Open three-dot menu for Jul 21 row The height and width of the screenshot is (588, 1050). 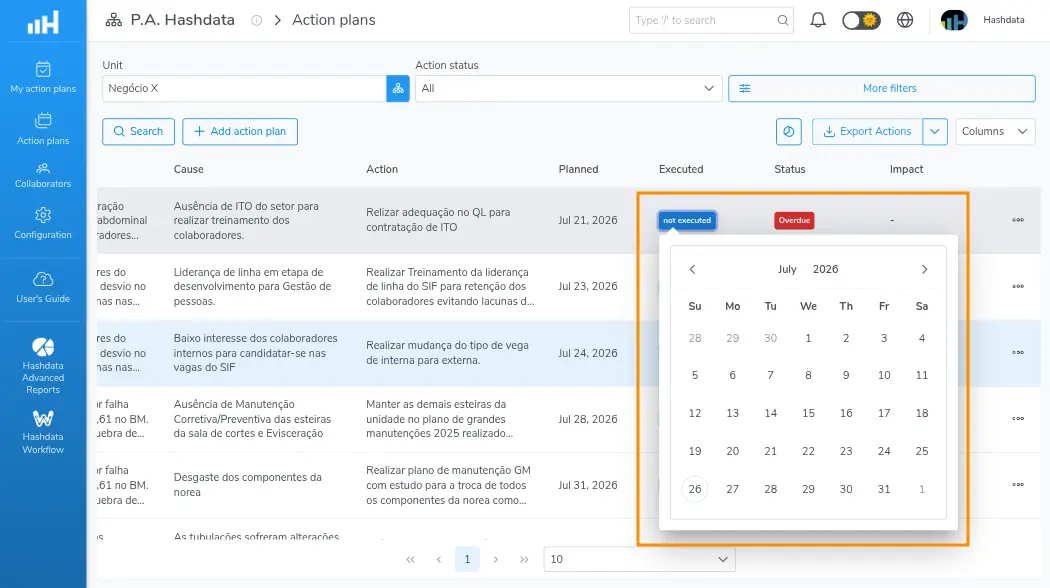click(x=1018, y=220)
